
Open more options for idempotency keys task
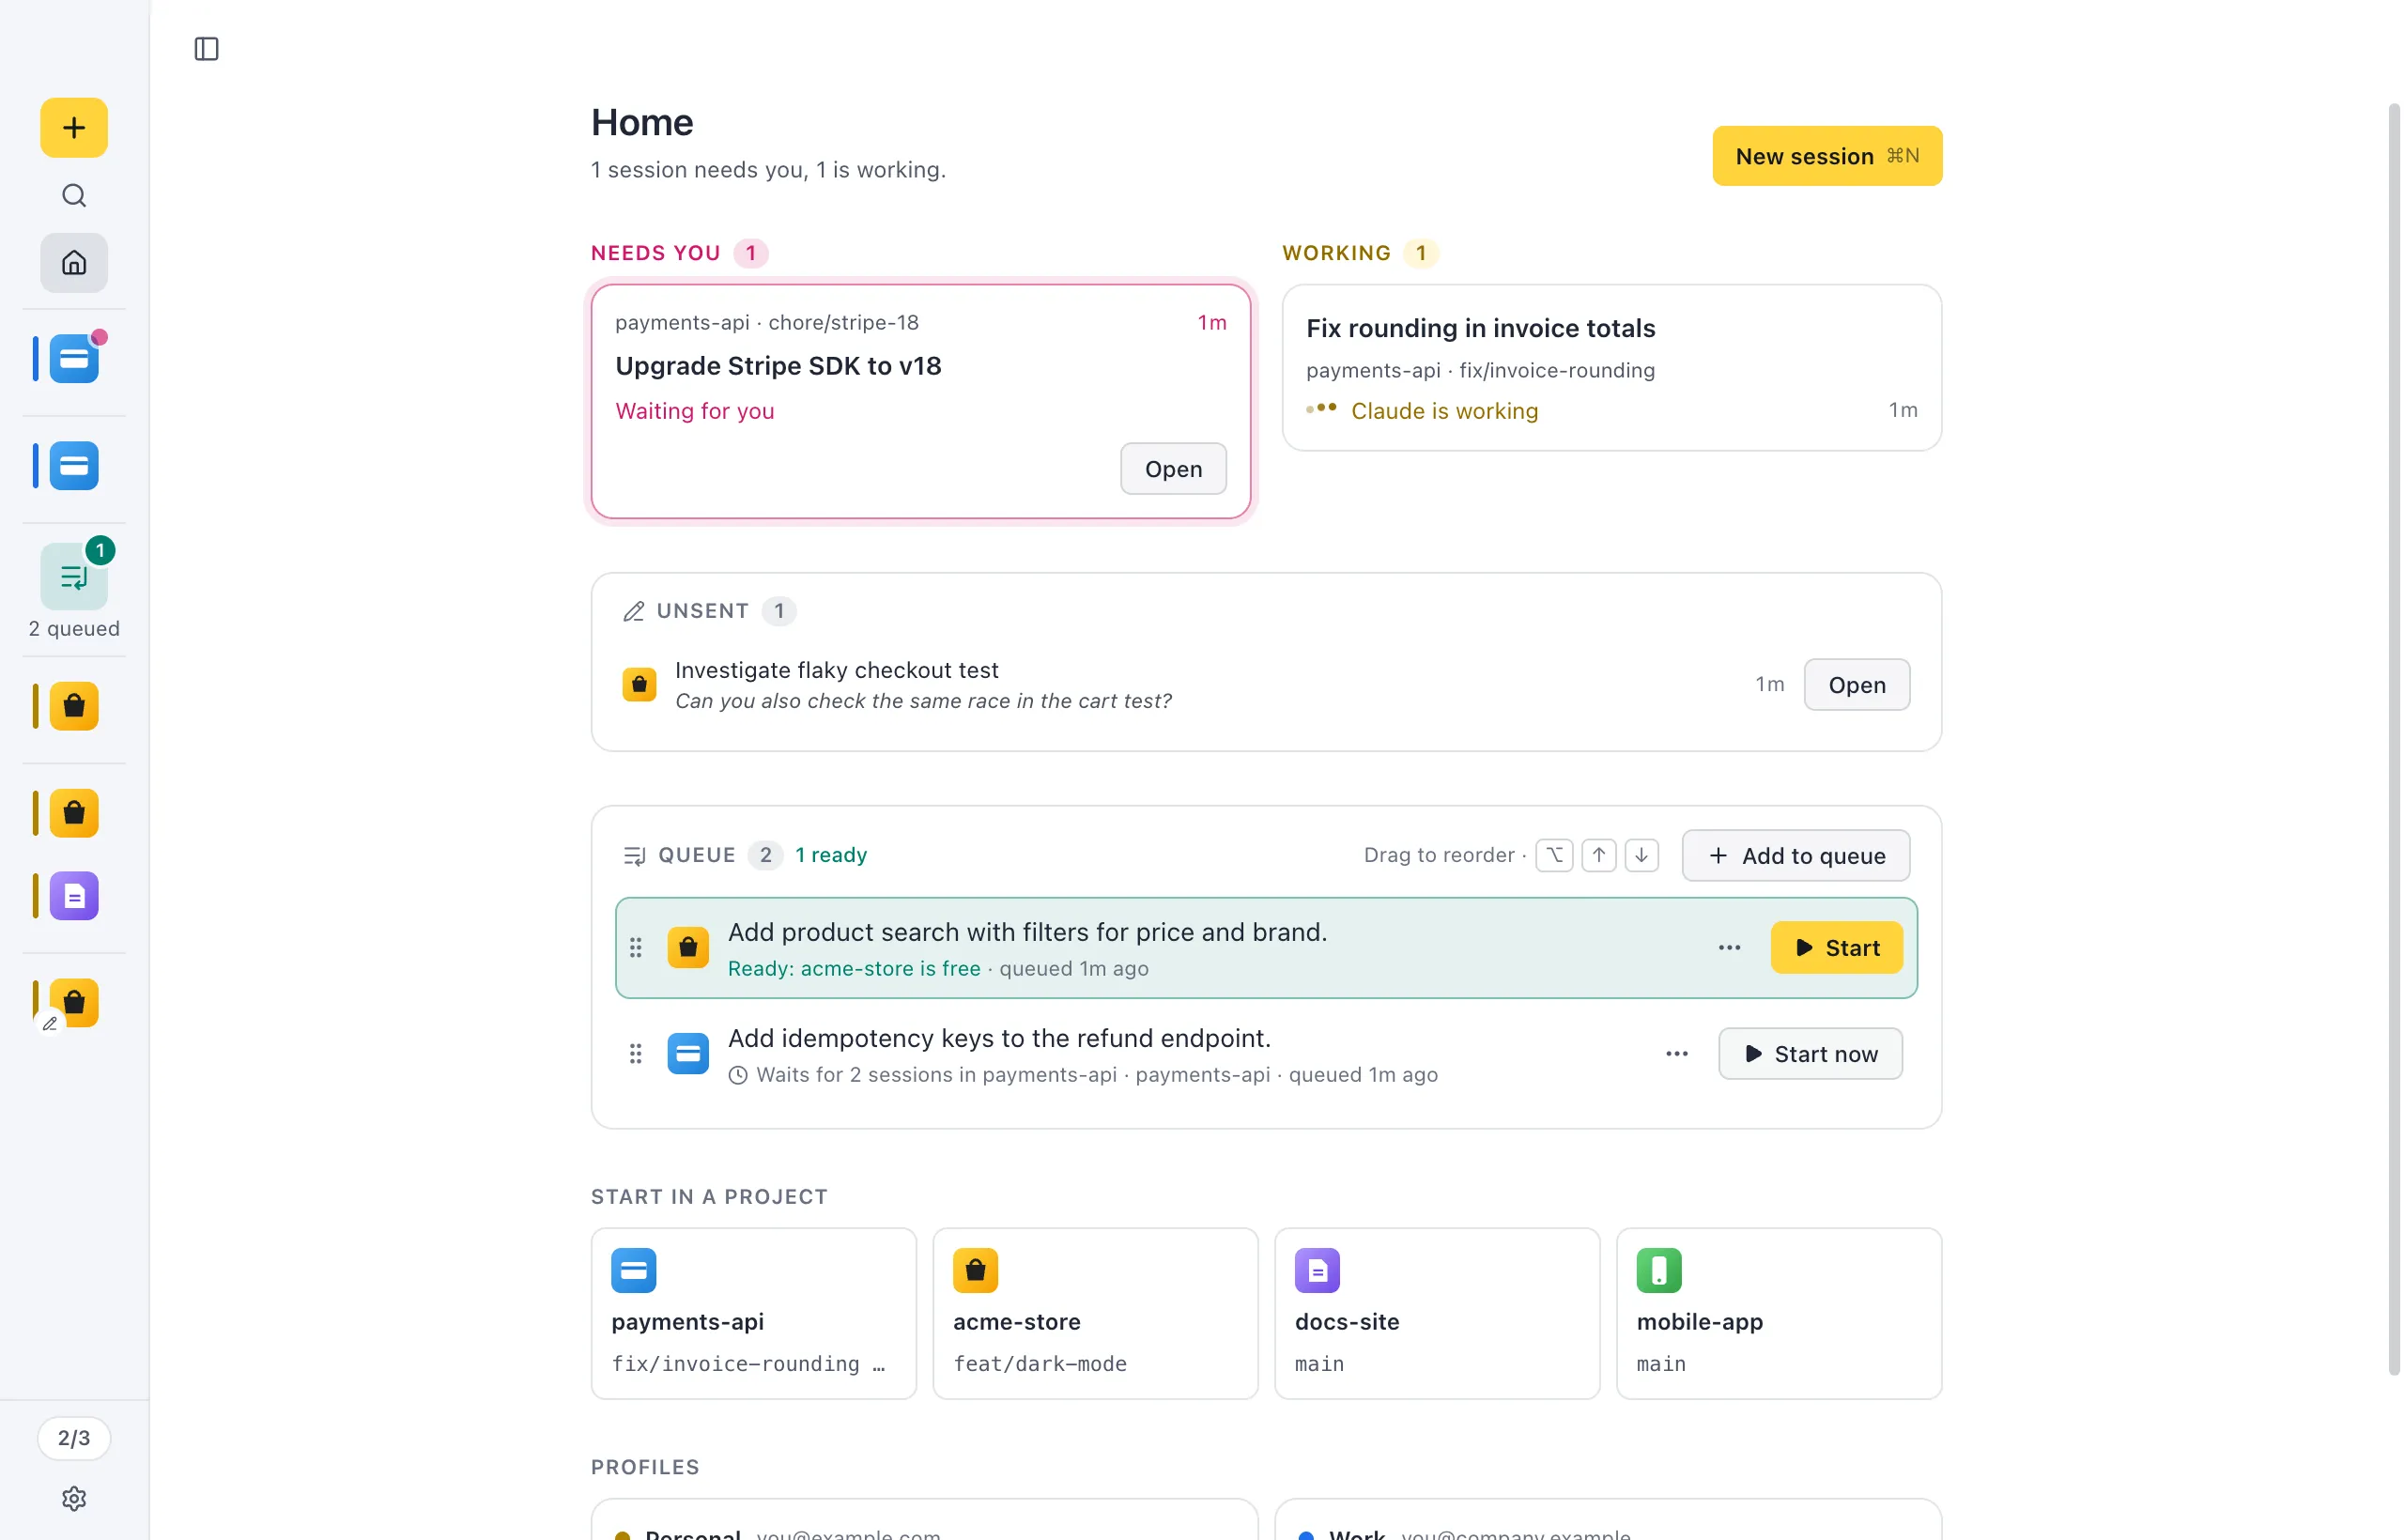coord(1677,1054)
